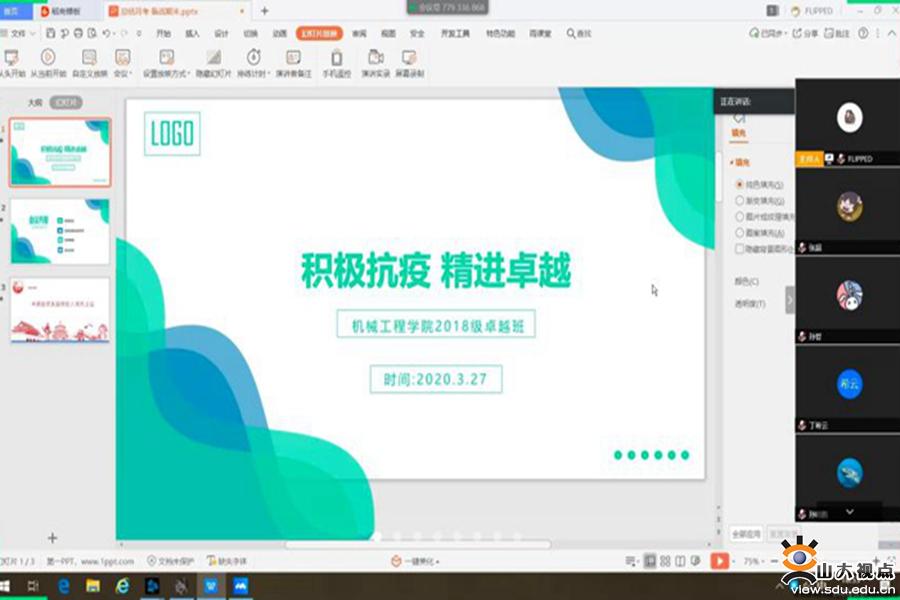Click the add new slide plus button

point(53,538)
